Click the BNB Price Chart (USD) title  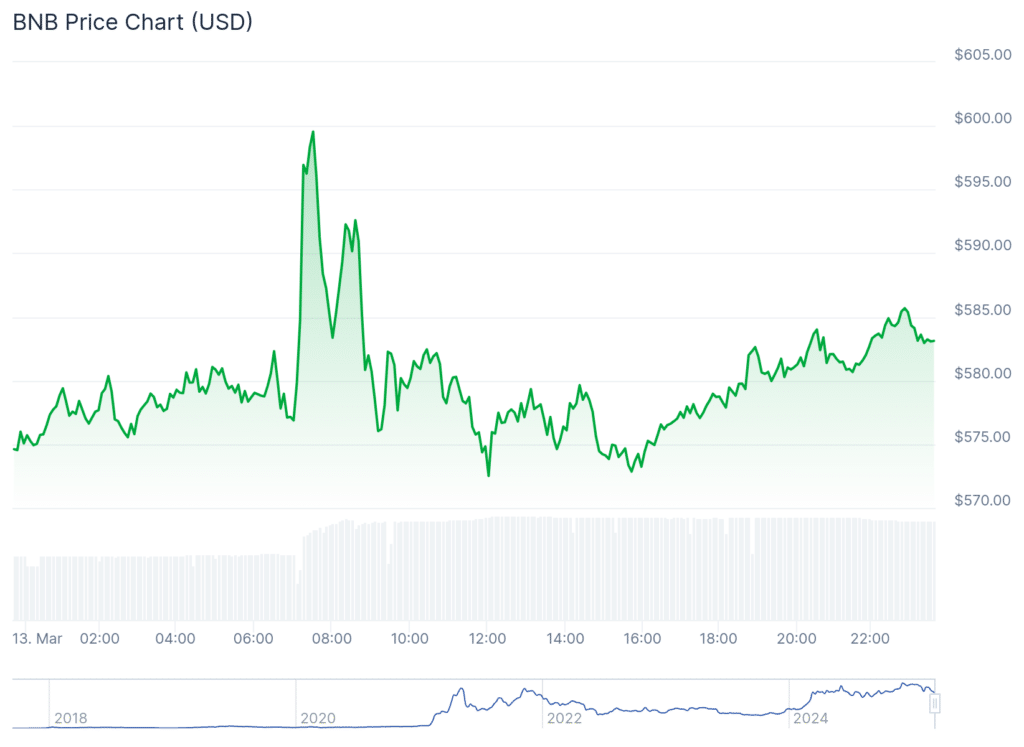tap(132, 22)
